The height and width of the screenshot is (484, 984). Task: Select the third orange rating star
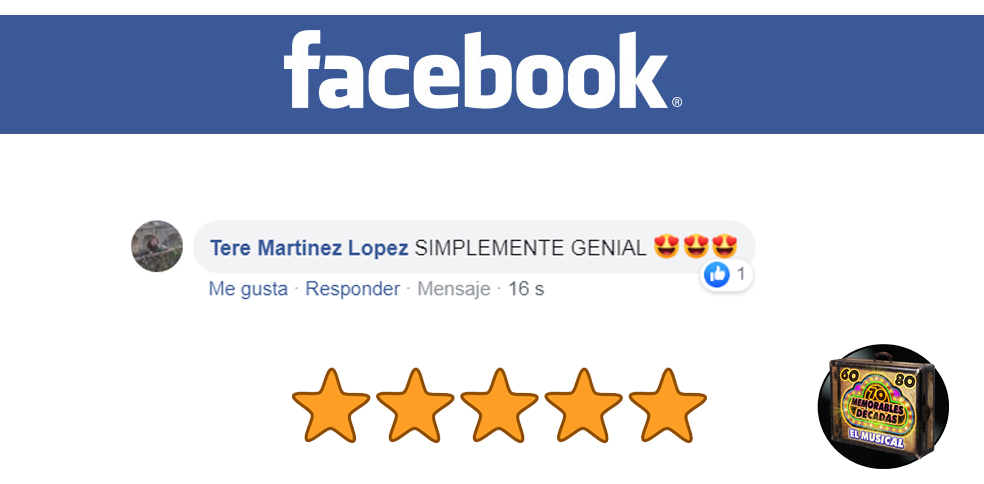(499, 406)
